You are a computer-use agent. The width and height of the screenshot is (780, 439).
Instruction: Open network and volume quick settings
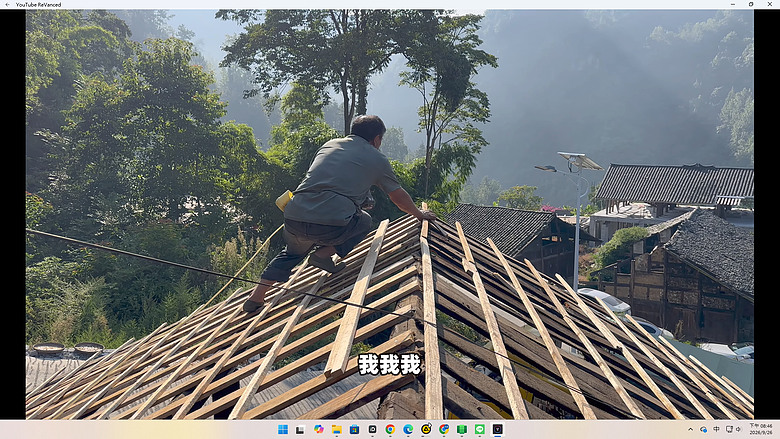point(734,430)
